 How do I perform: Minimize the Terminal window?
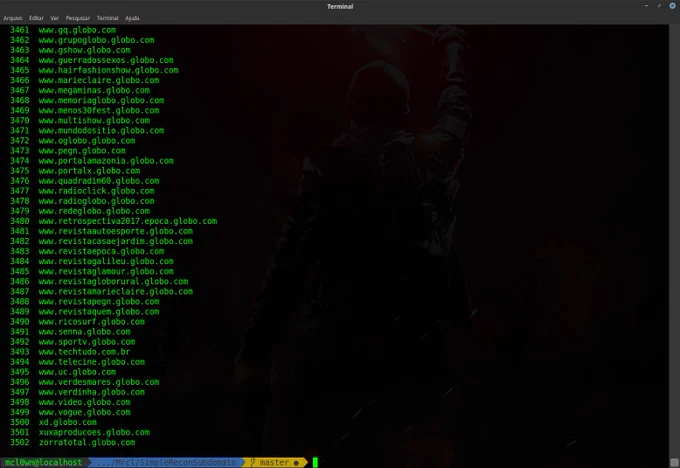coord(646,6)
